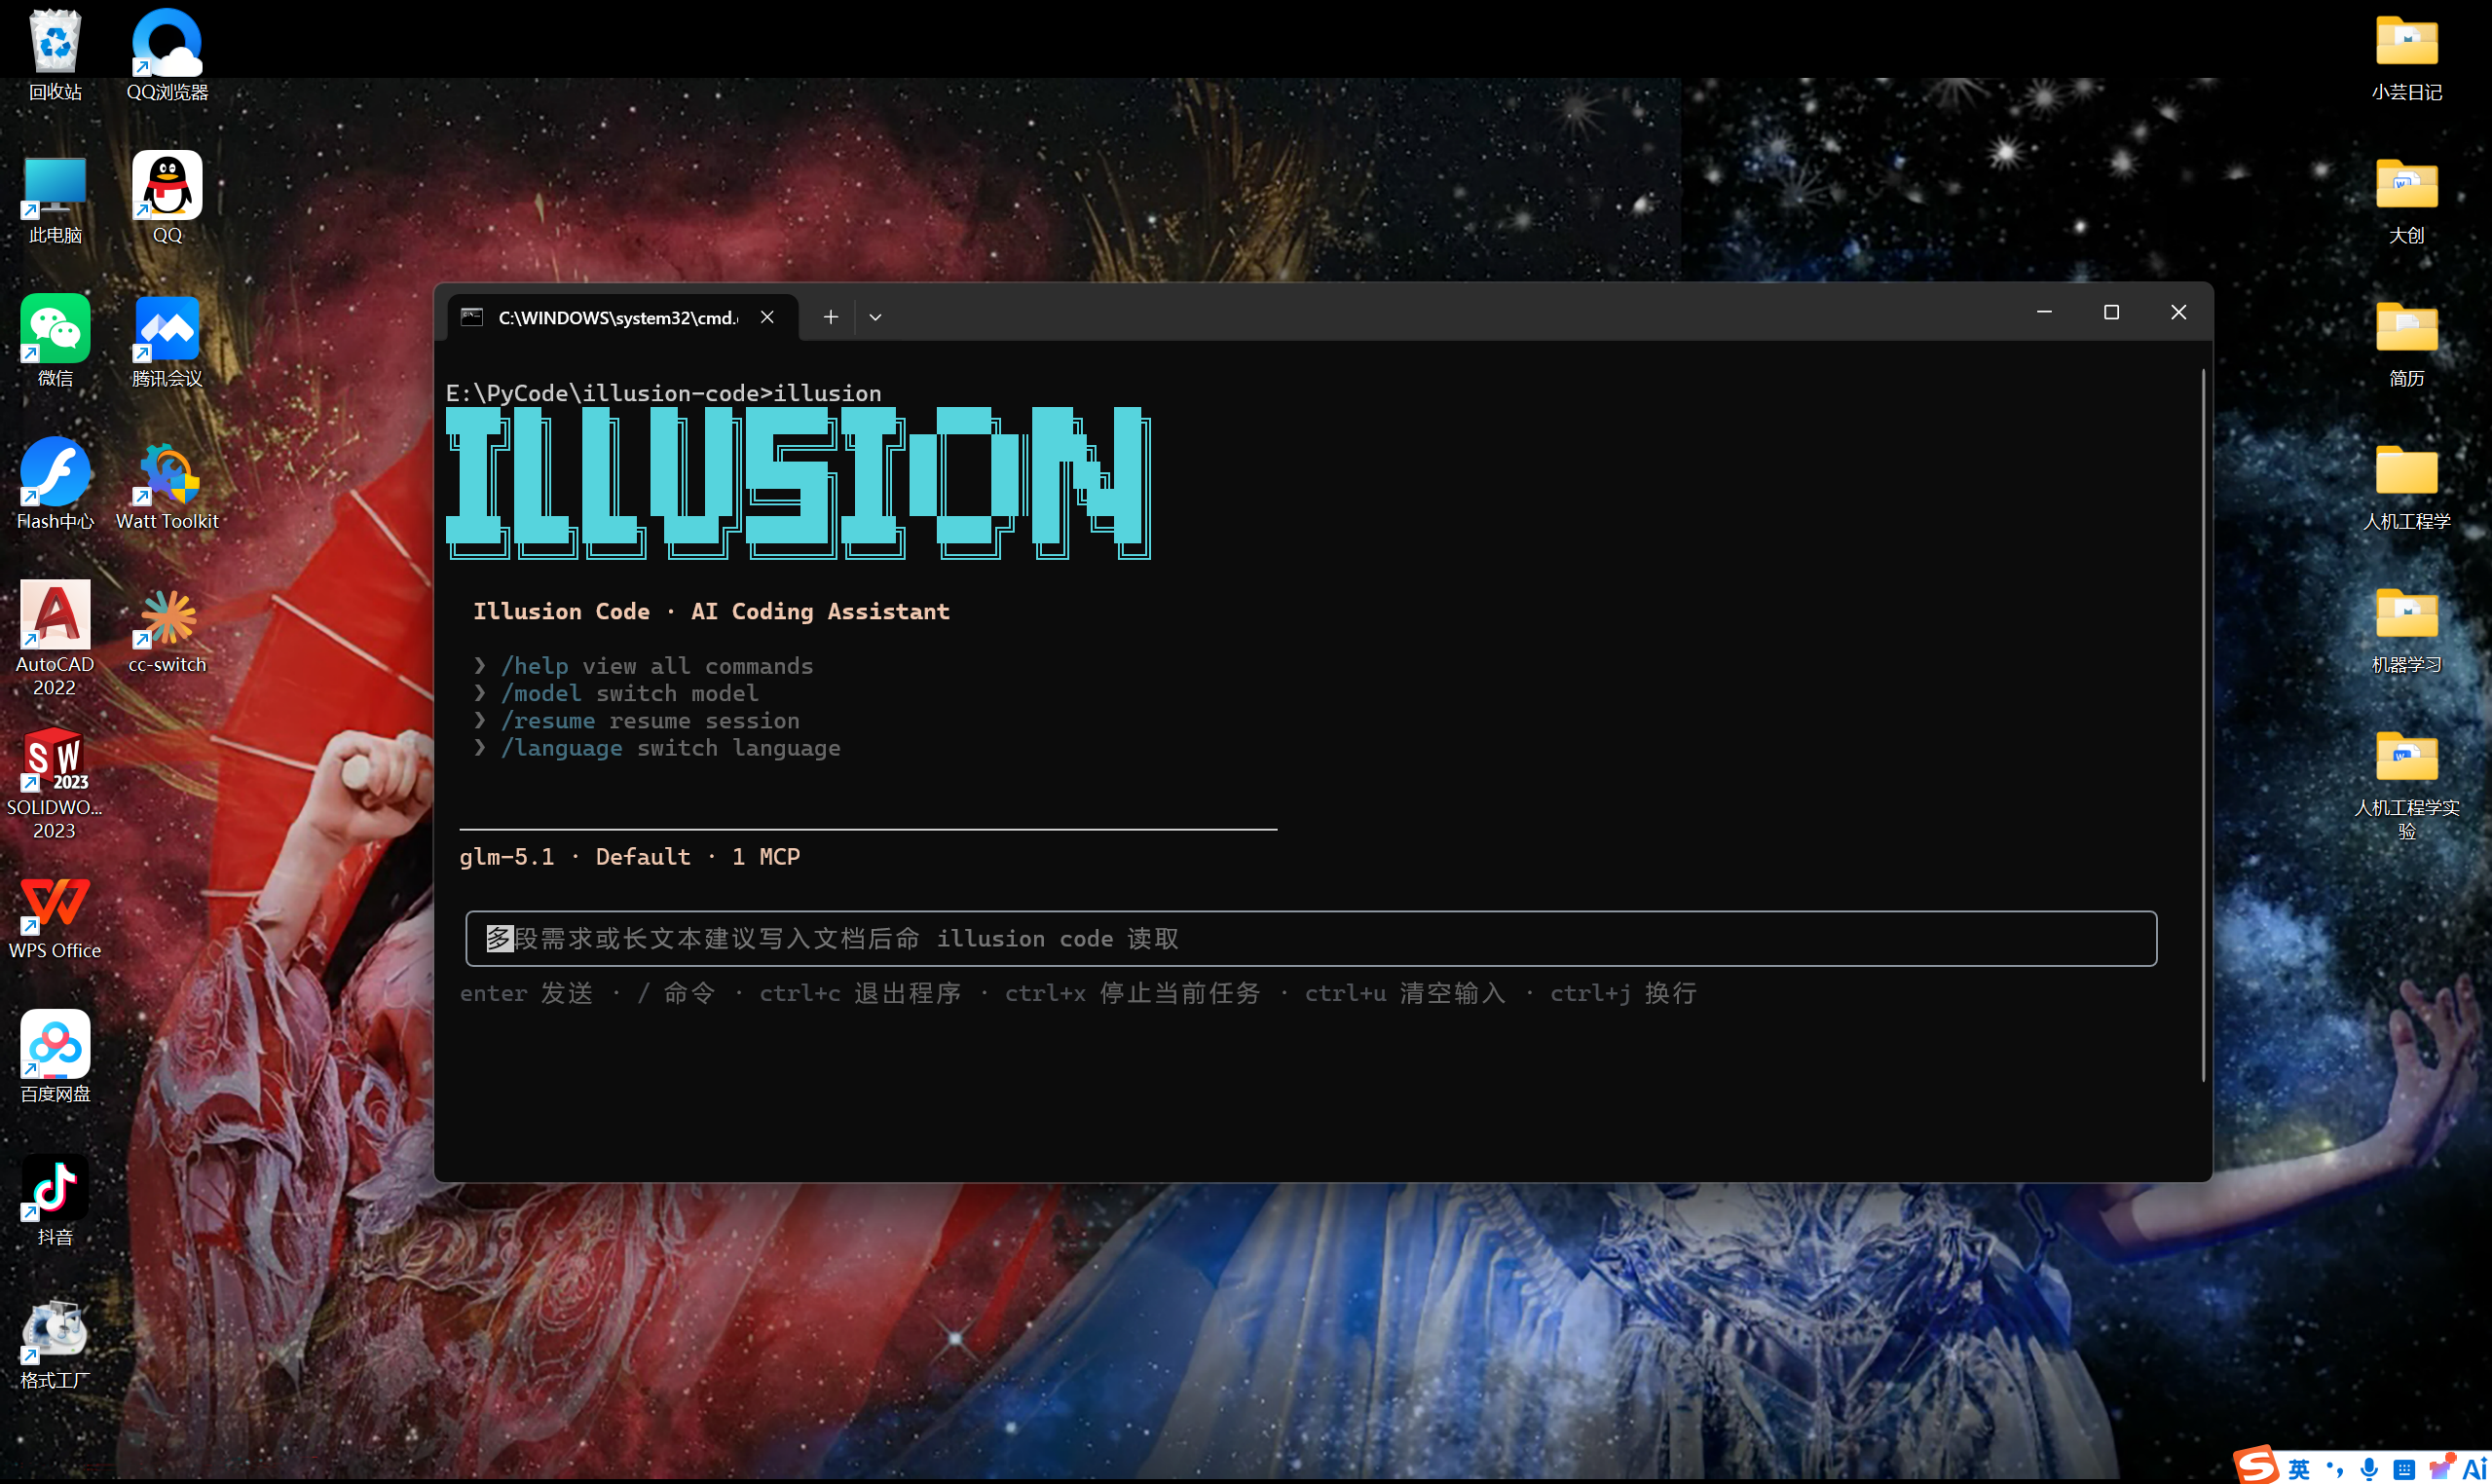This screenshot has width=2492, height=1484.
Task: Expand the terminal profile dropdown arrow
Action: [x=875, y=317]
